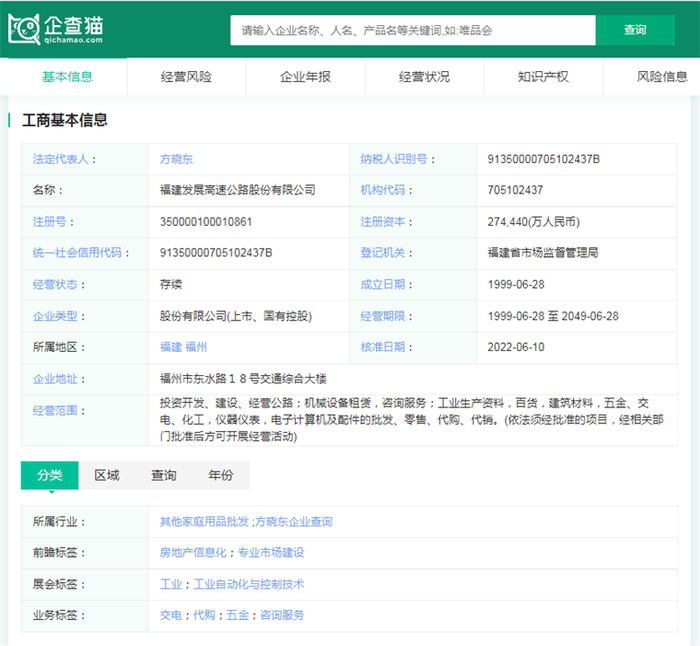Switch to the 基本信息 tab
700x646 pixels.
click(x=67, y=77)
